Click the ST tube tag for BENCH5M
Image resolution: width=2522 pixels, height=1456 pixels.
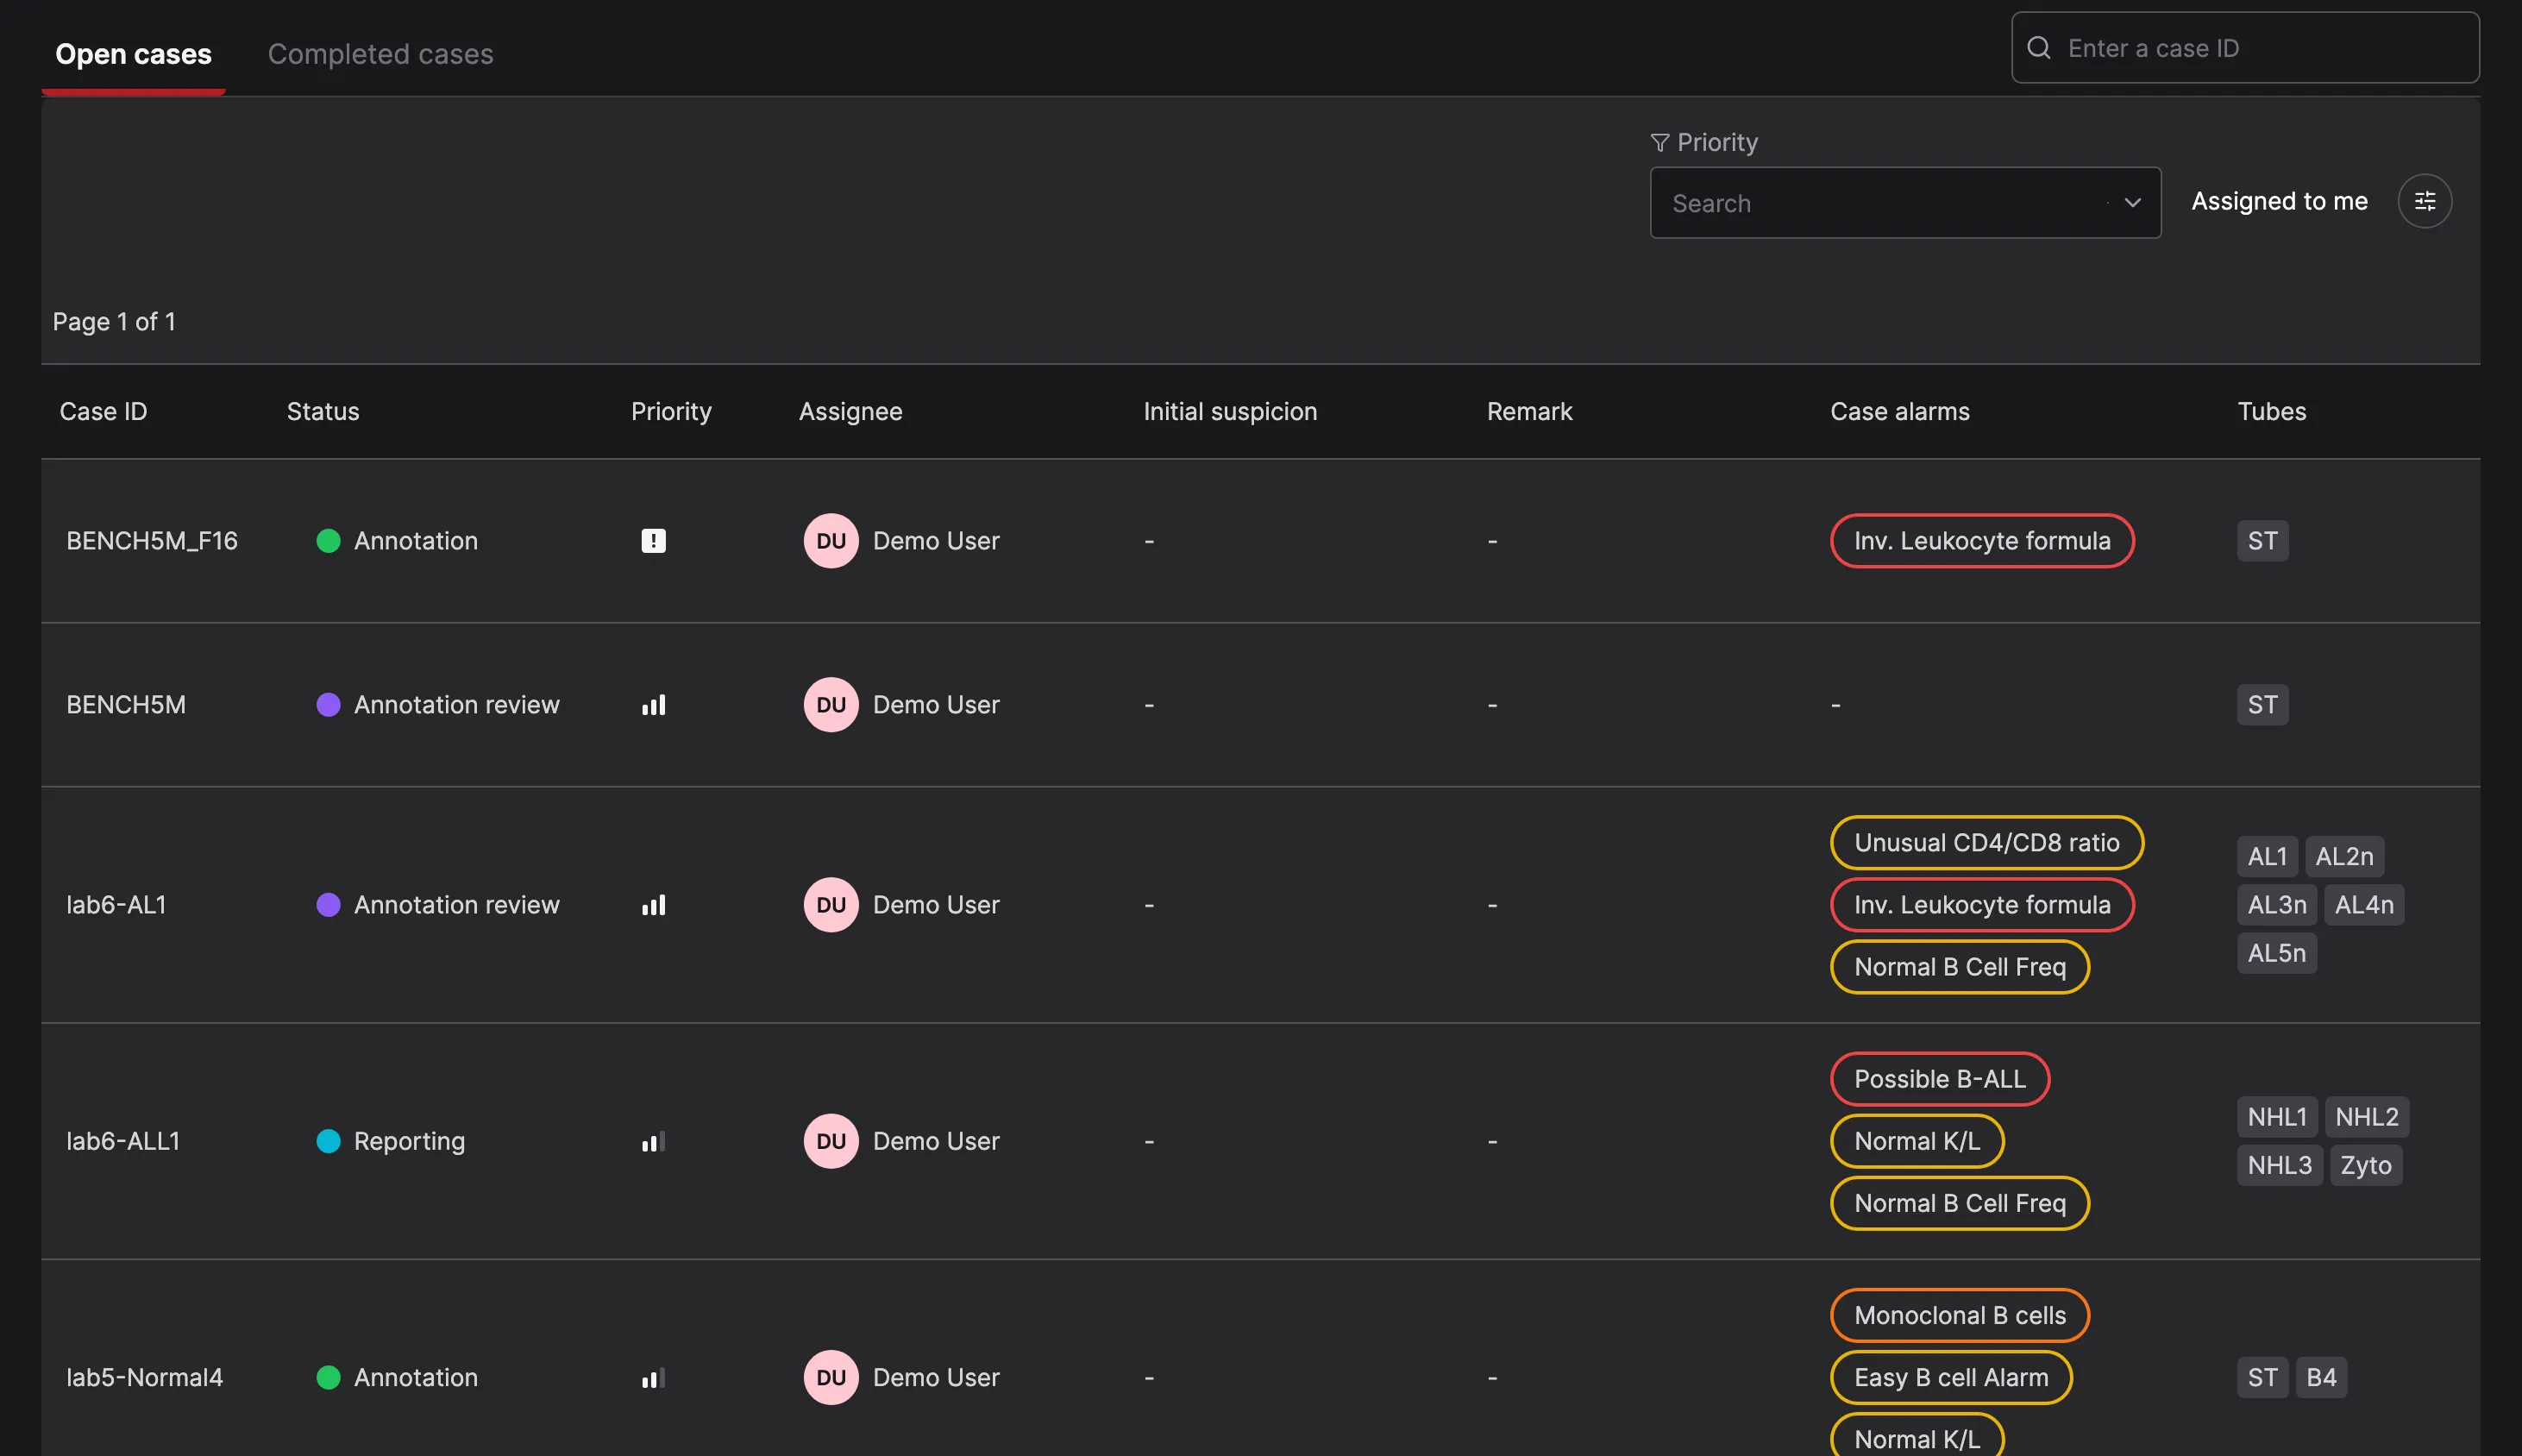click(x=2262, y=705)
